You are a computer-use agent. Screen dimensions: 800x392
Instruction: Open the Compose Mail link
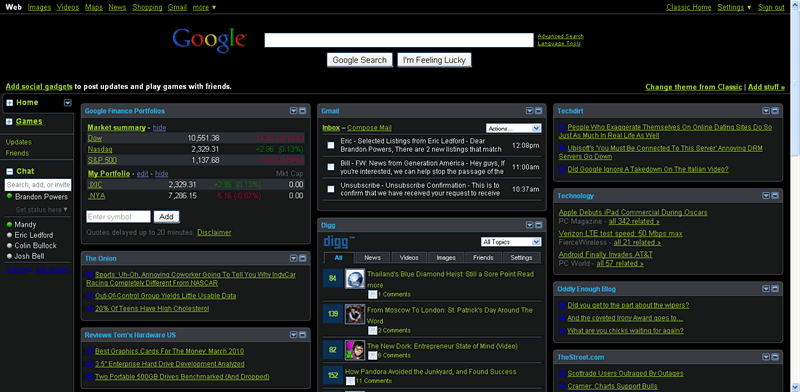[x=369, y=128]
